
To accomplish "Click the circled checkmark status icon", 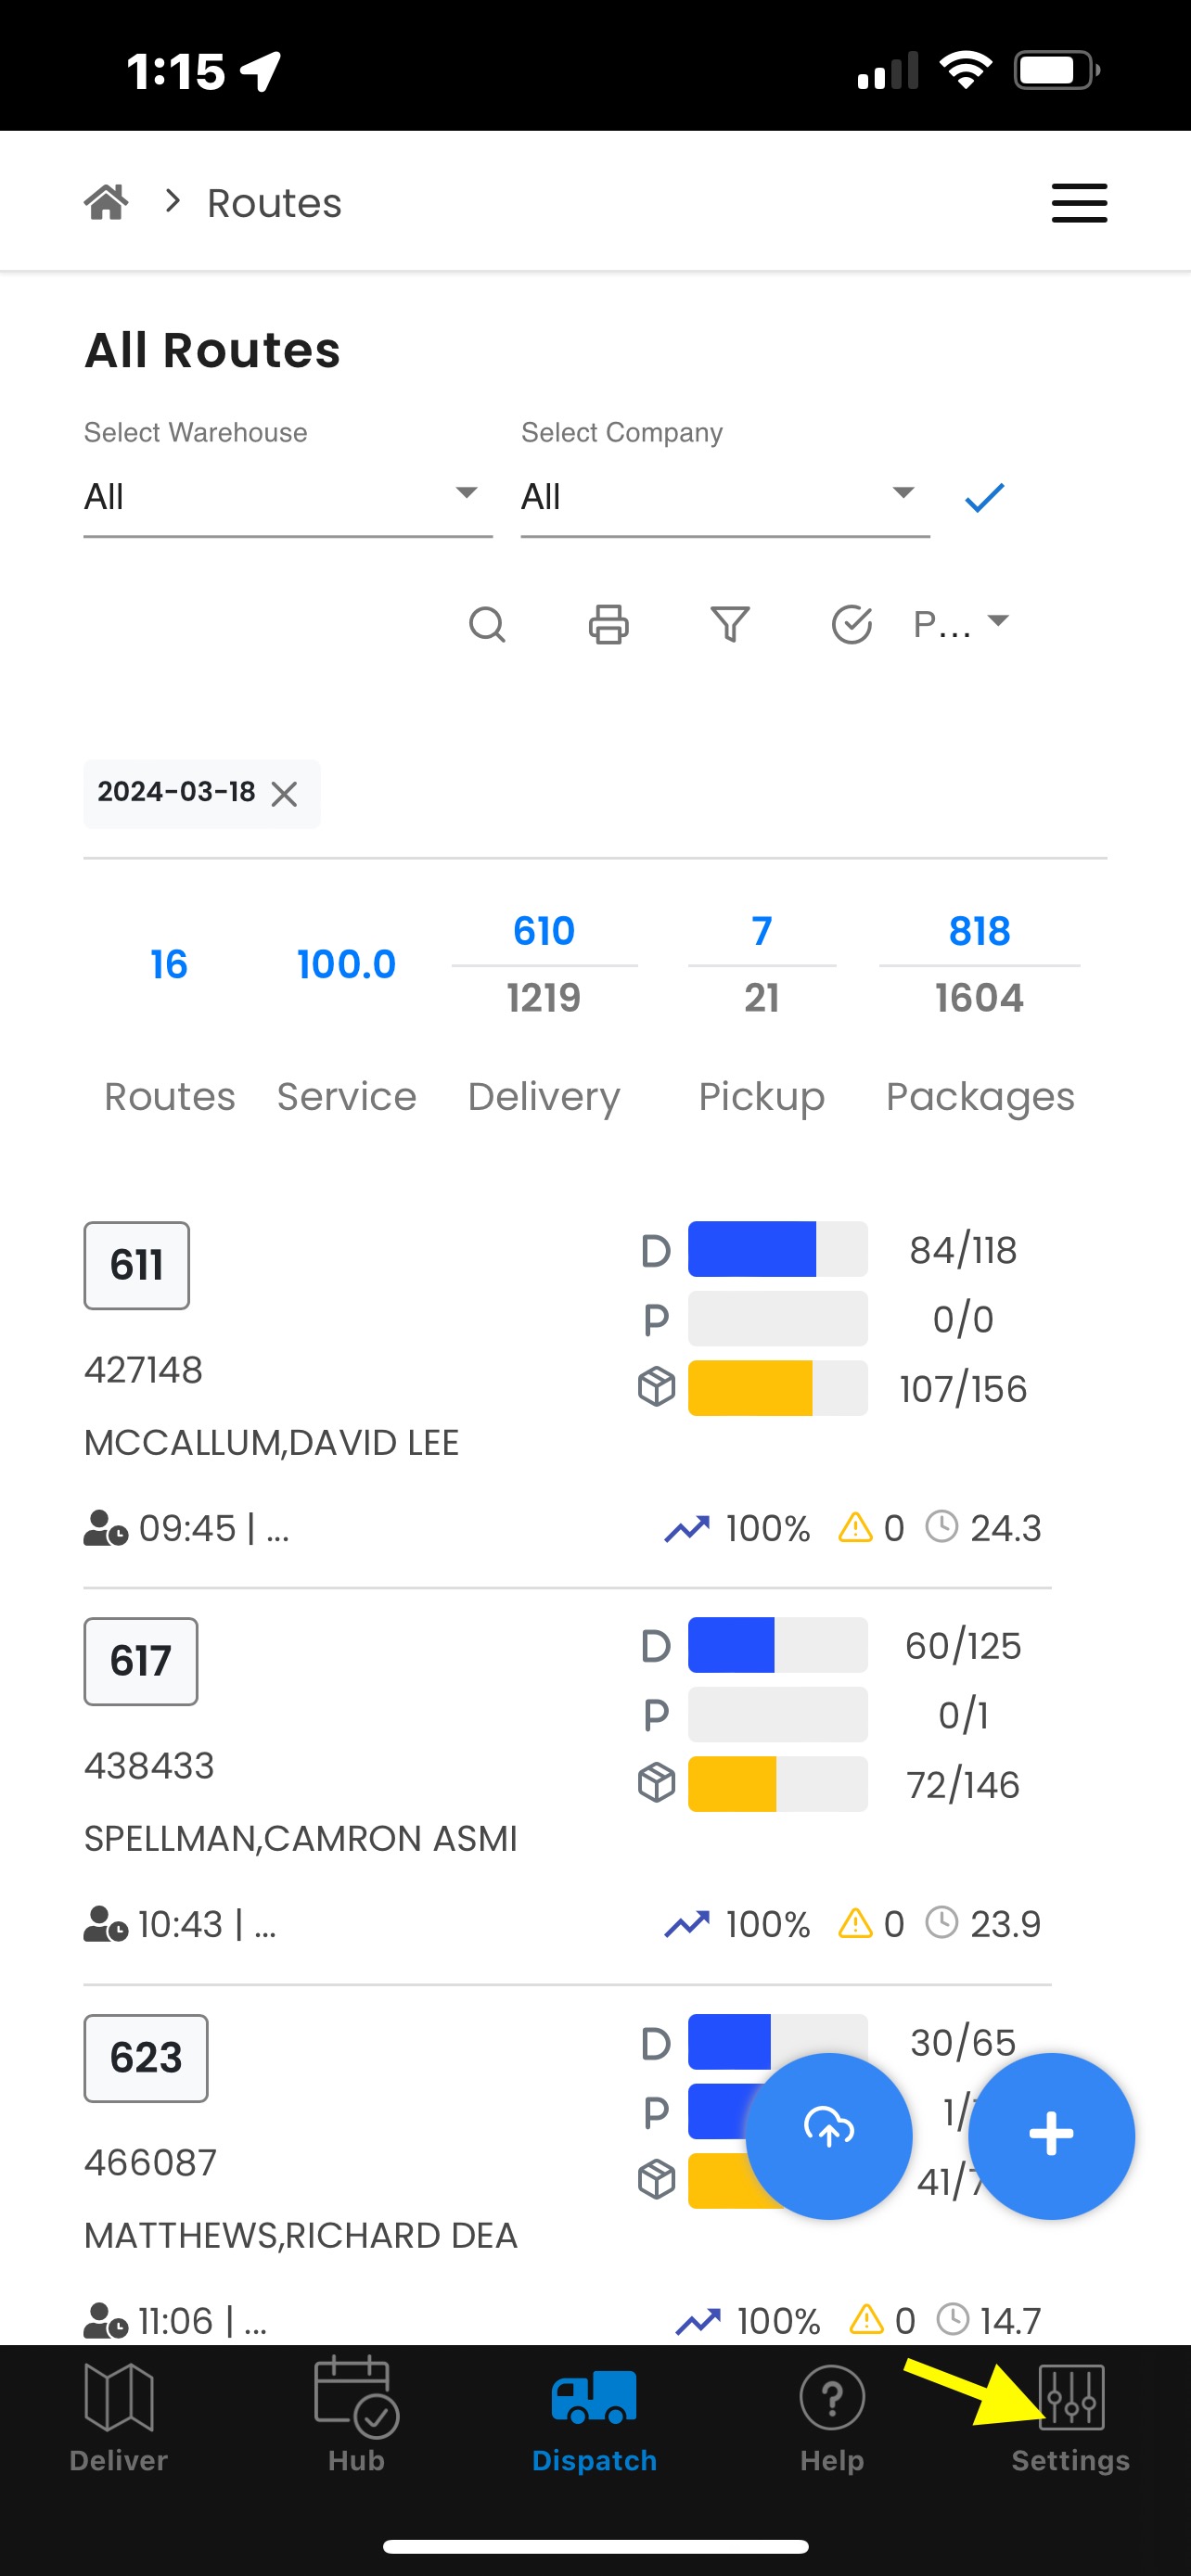I will click(x=852, y=625).
